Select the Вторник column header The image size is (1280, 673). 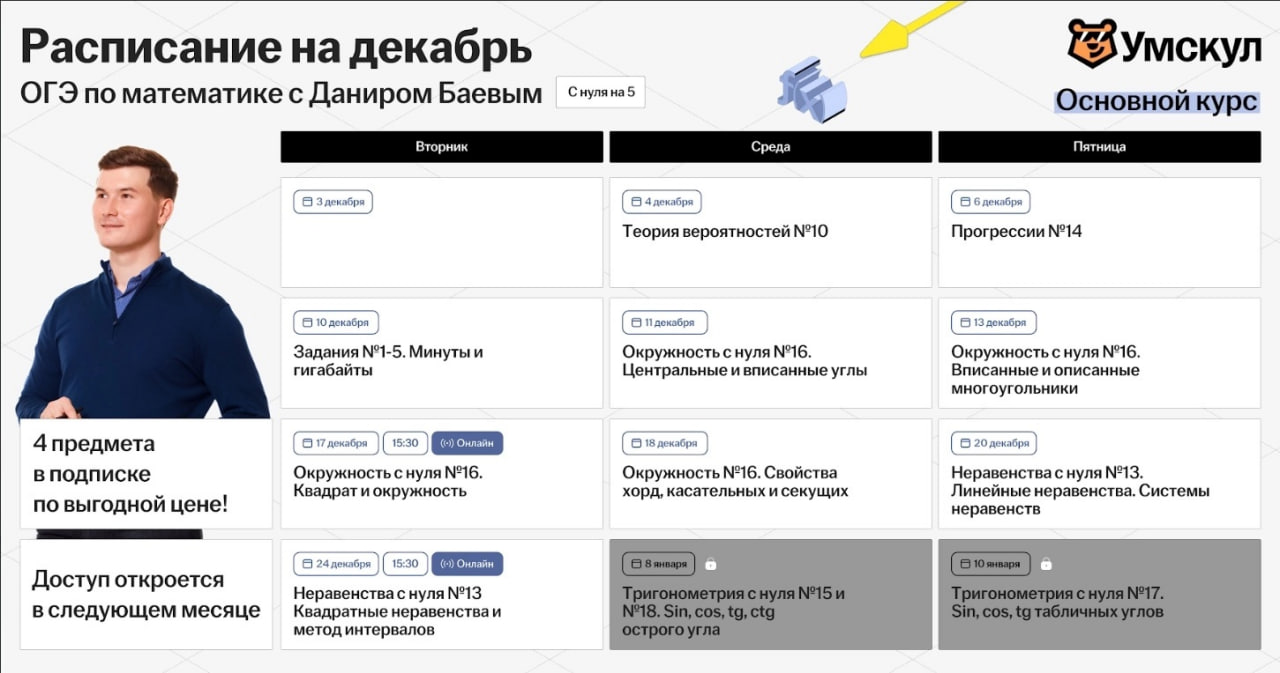pyautogui.click(x=441, y=147)
